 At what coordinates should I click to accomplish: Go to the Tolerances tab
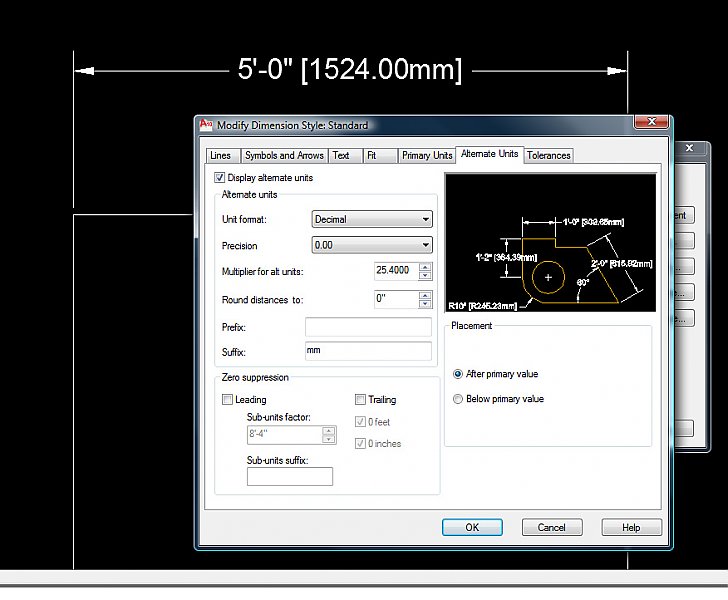pyautogui.click(x=548, y=156)
